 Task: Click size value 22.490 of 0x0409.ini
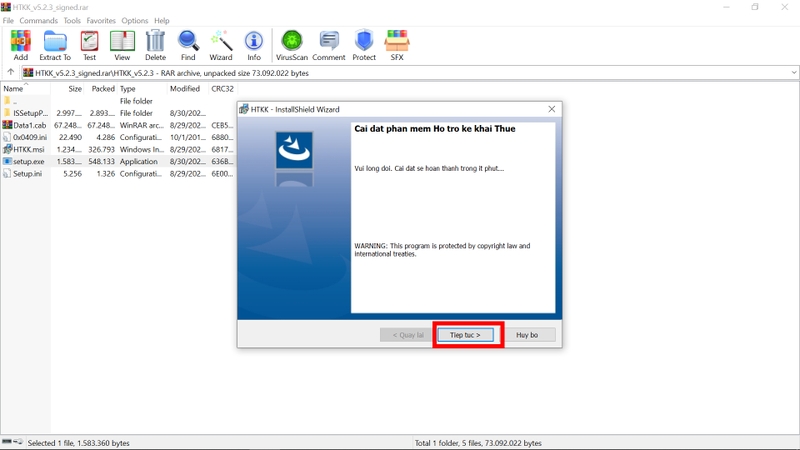coord(70,137)
